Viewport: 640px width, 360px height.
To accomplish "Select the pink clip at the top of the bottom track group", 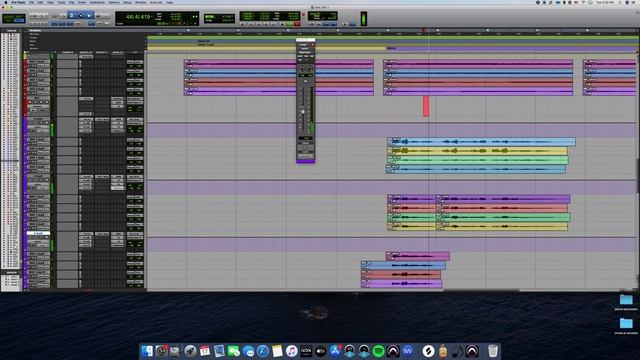I will (x=418, y=256).
